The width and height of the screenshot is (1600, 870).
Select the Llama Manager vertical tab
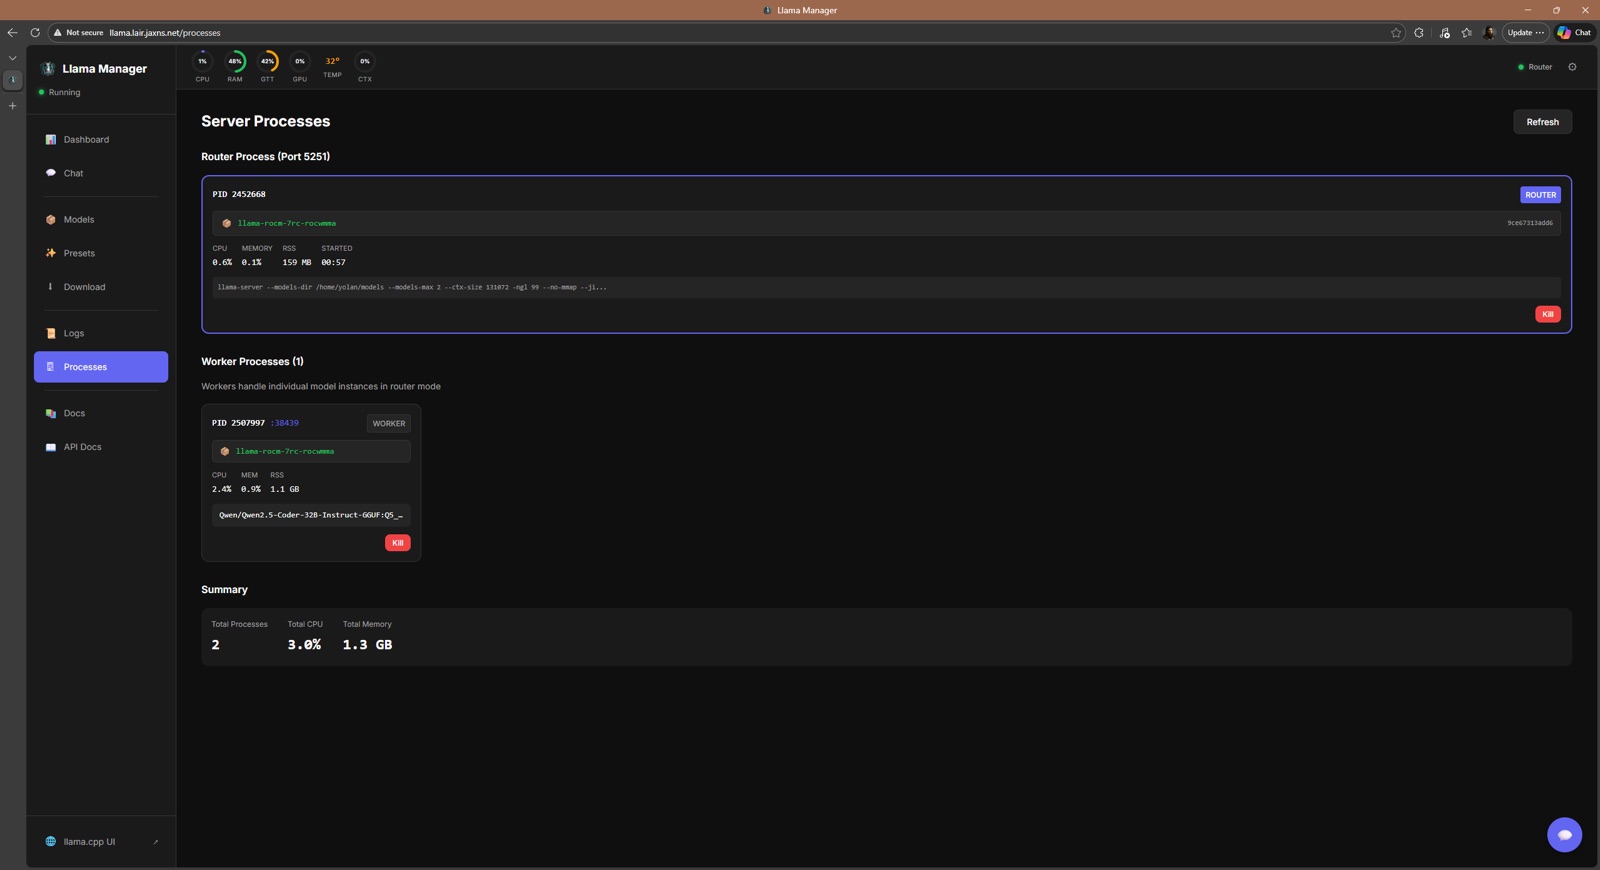point(12,80)
